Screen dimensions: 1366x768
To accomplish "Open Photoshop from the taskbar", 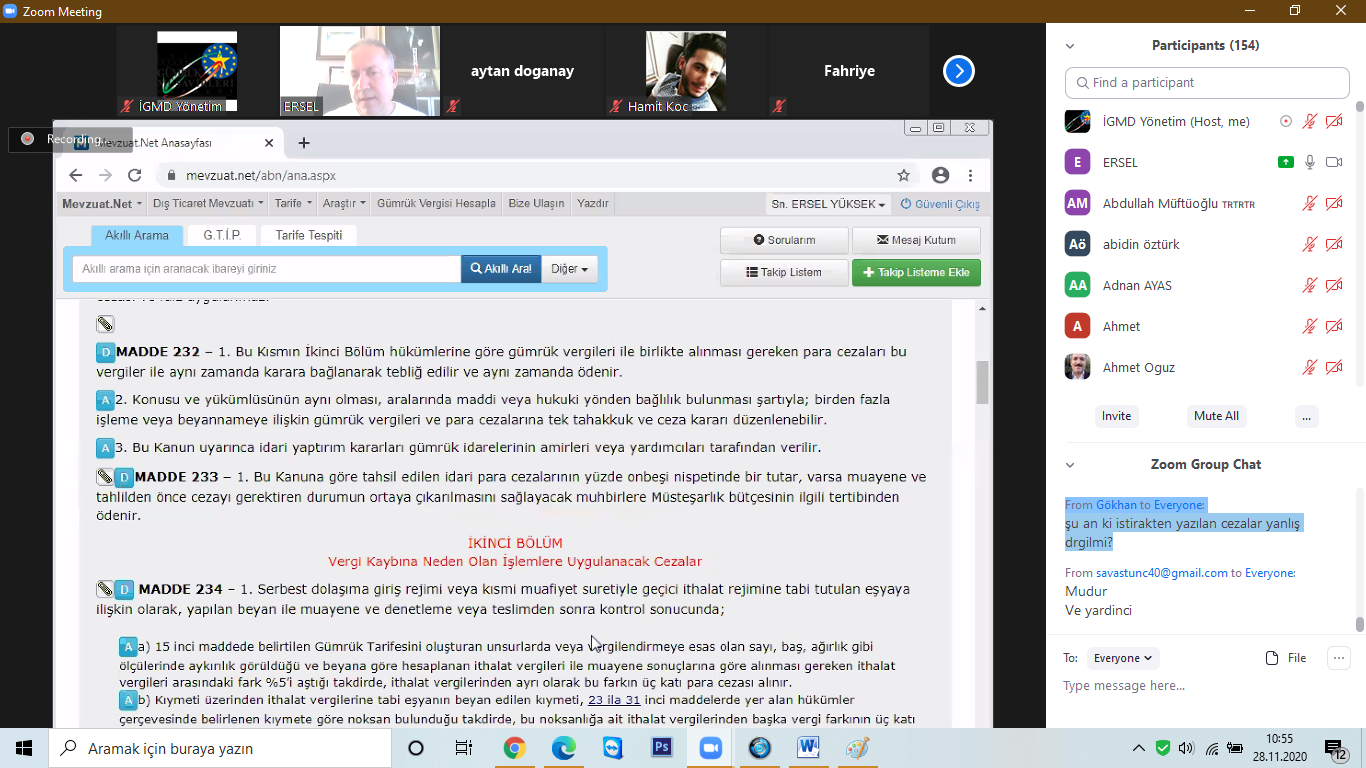I will (x=661, y=748).
